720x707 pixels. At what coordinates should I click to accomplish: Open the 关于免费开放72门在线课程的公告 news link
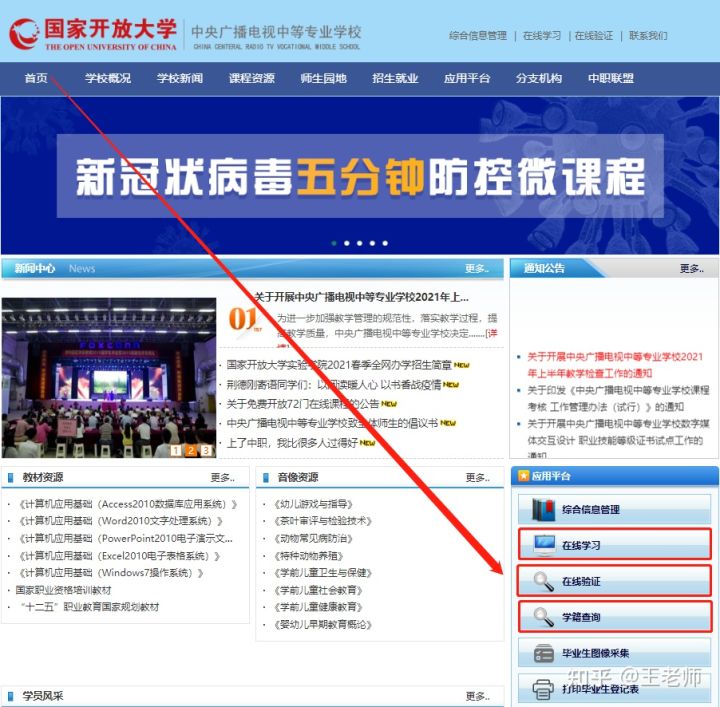(x=303, y=404)
